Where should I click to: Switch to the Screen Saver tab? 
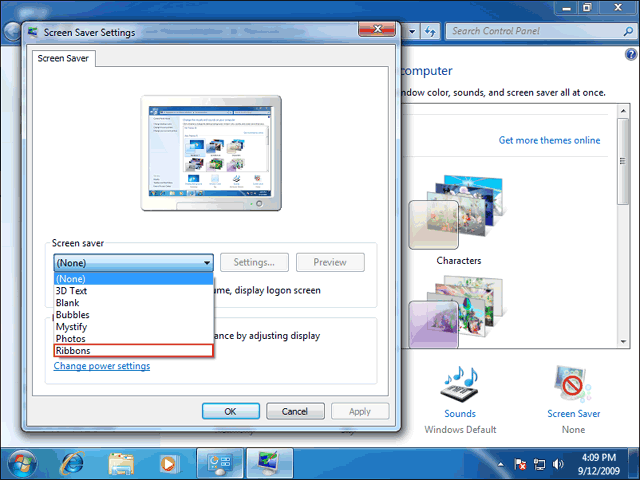tap(63, 58)
